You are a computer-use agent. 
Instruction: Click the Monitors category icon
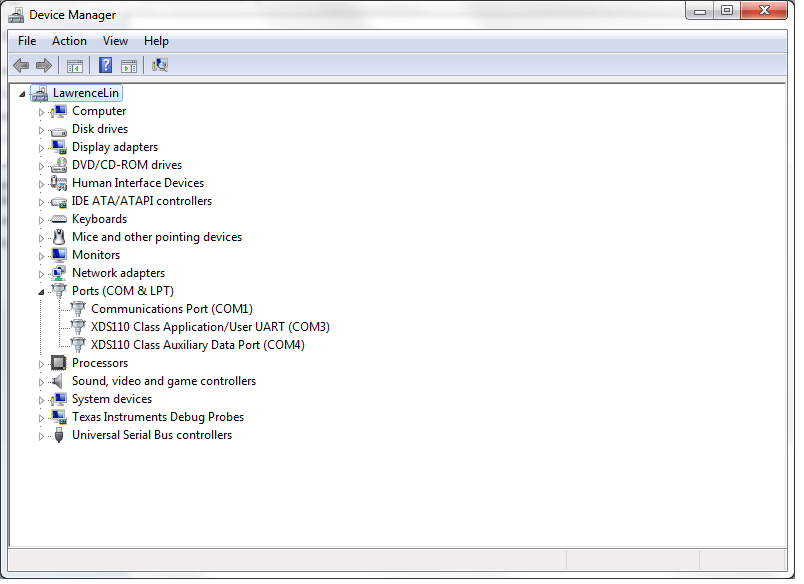[59, 255]
